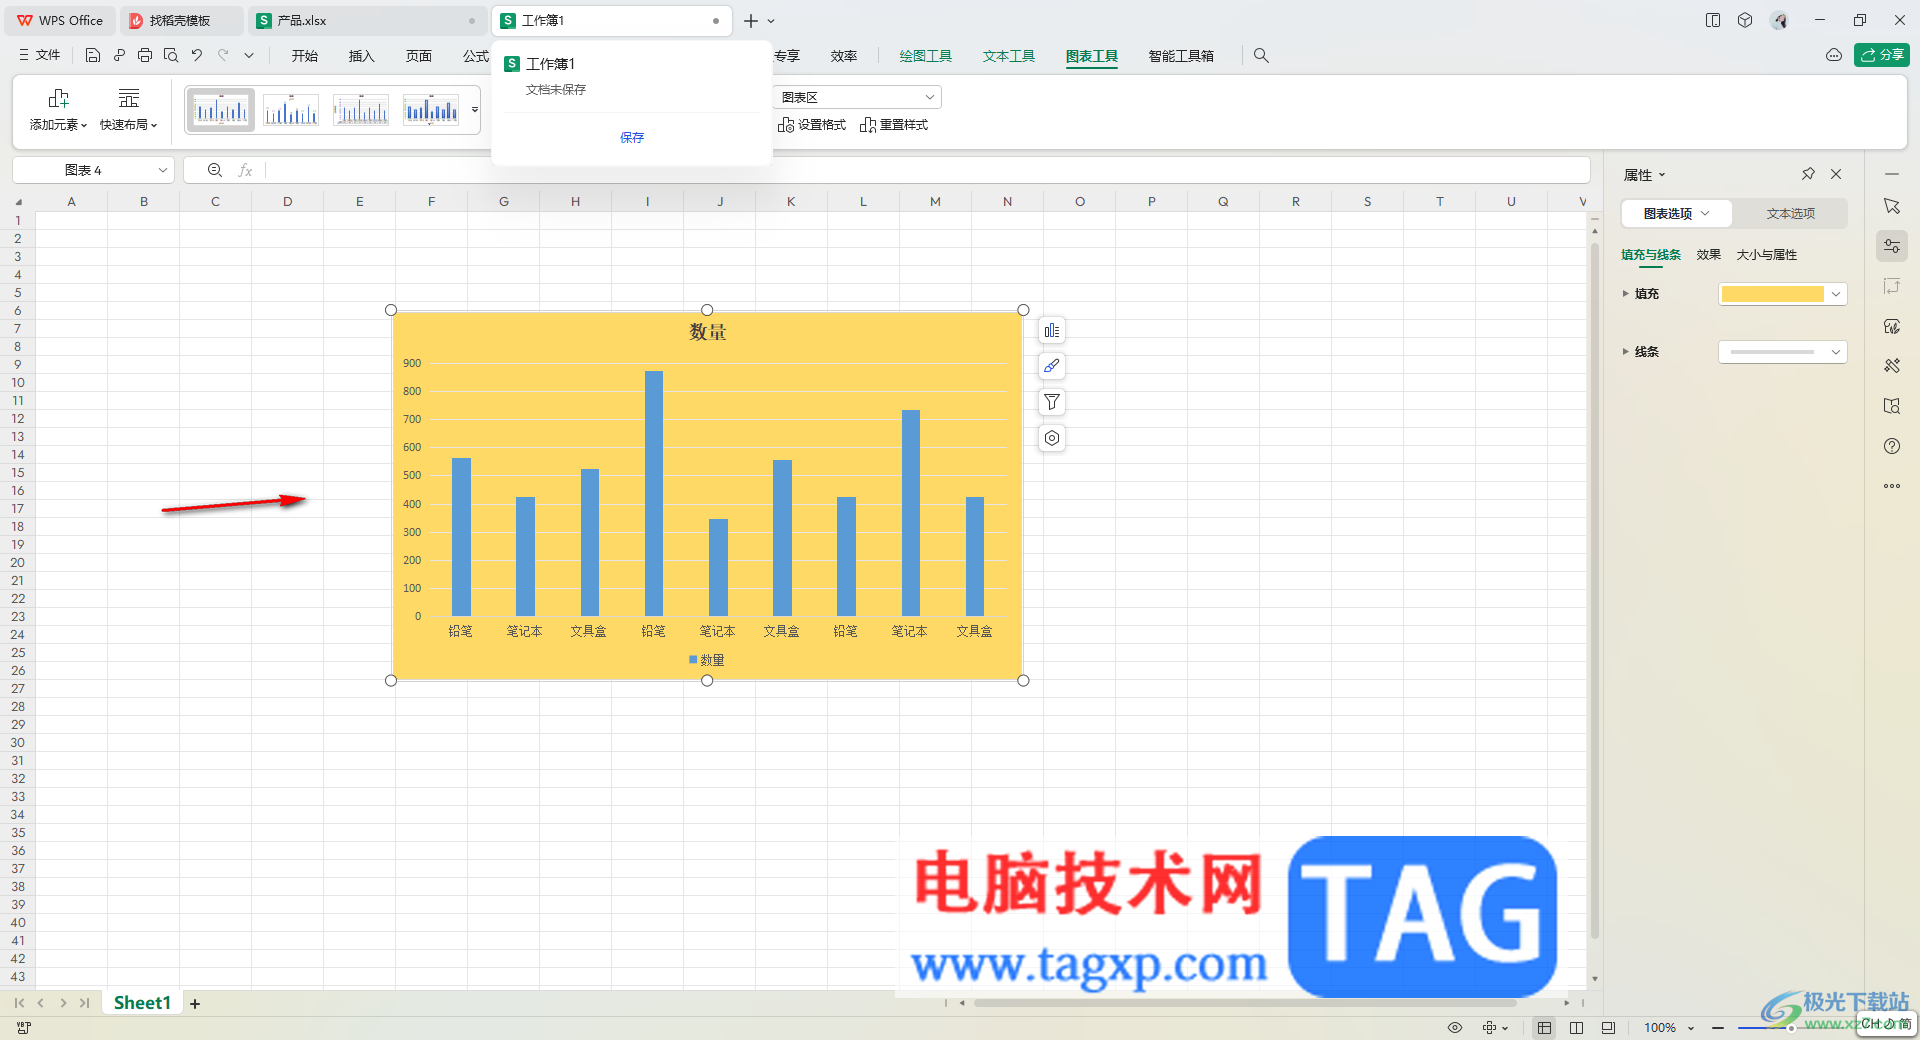Select second chart style thumbnail
This screenshot has height=1040, width=1920.
pyautogui.click(x=291, y=110)
